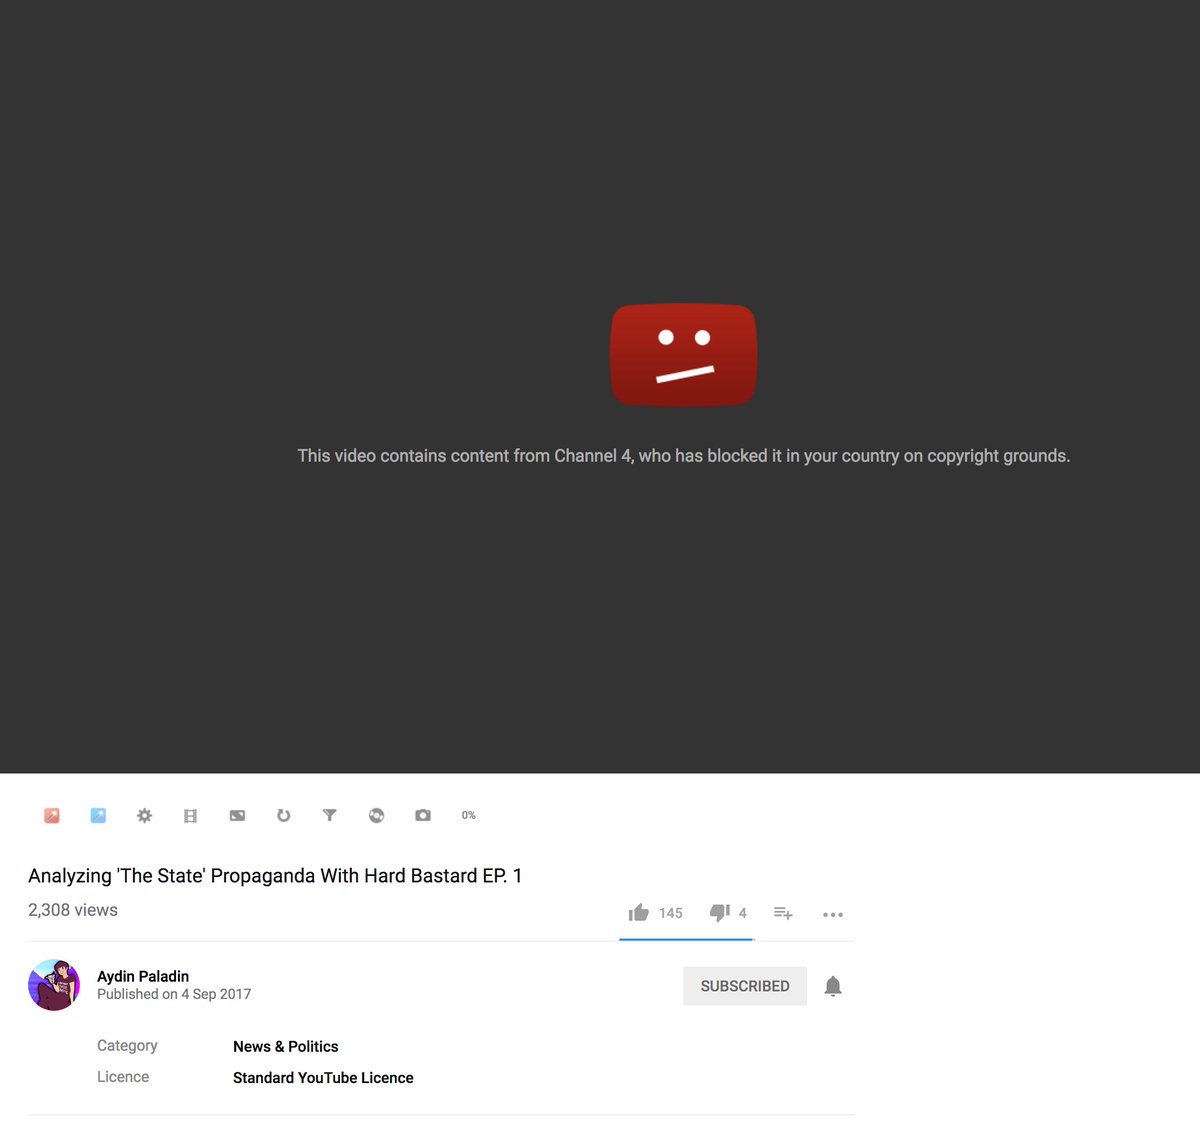Toggle the notification bell
Viewport: 1200px width, 1123px height.
pyautogui.click(x=833, y=986)
